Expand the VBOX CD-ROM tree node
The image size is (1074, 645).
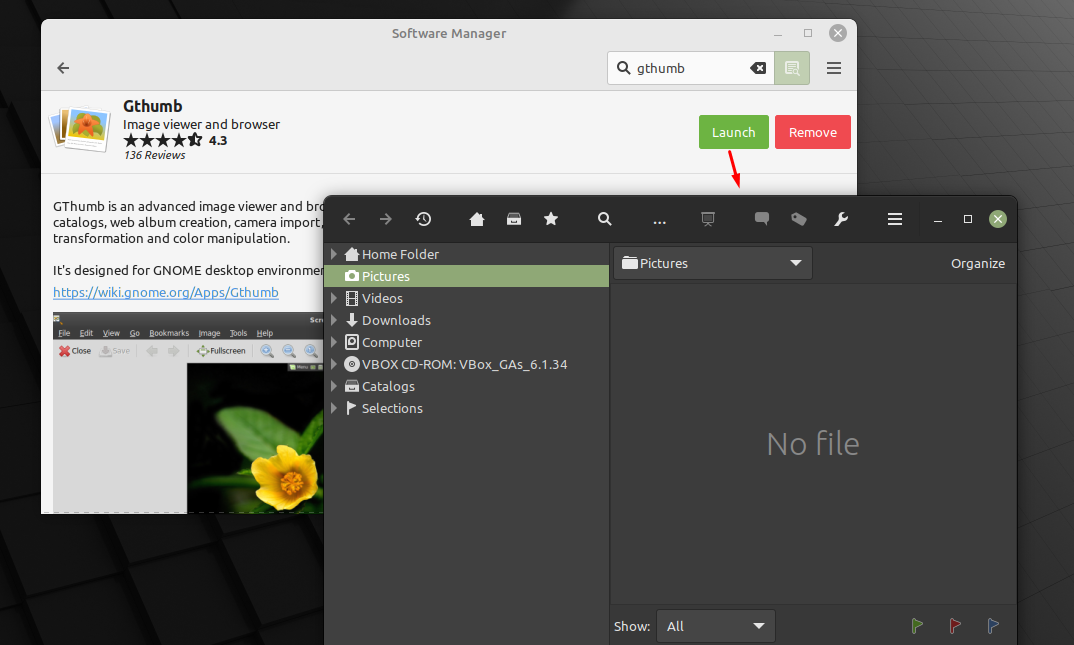[334, 364]
